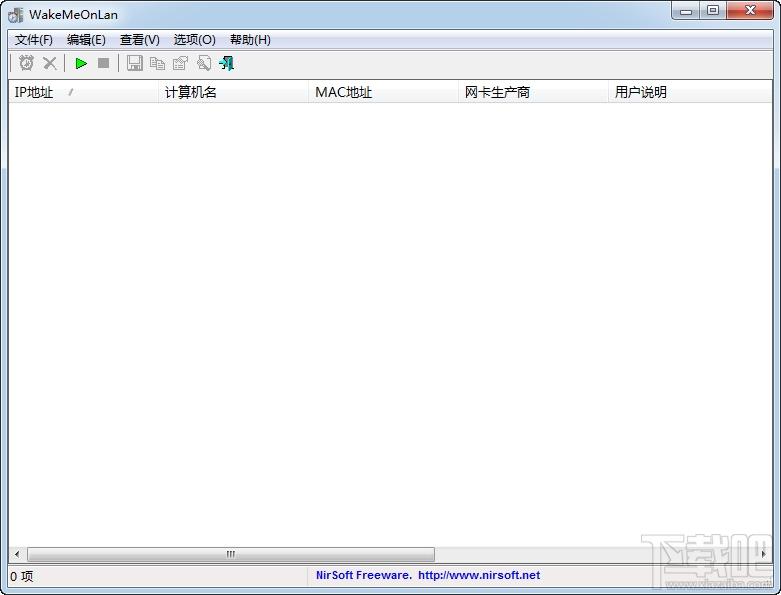Click the WakeMeOnLan title bar app icon

click(x=16, y=15)
